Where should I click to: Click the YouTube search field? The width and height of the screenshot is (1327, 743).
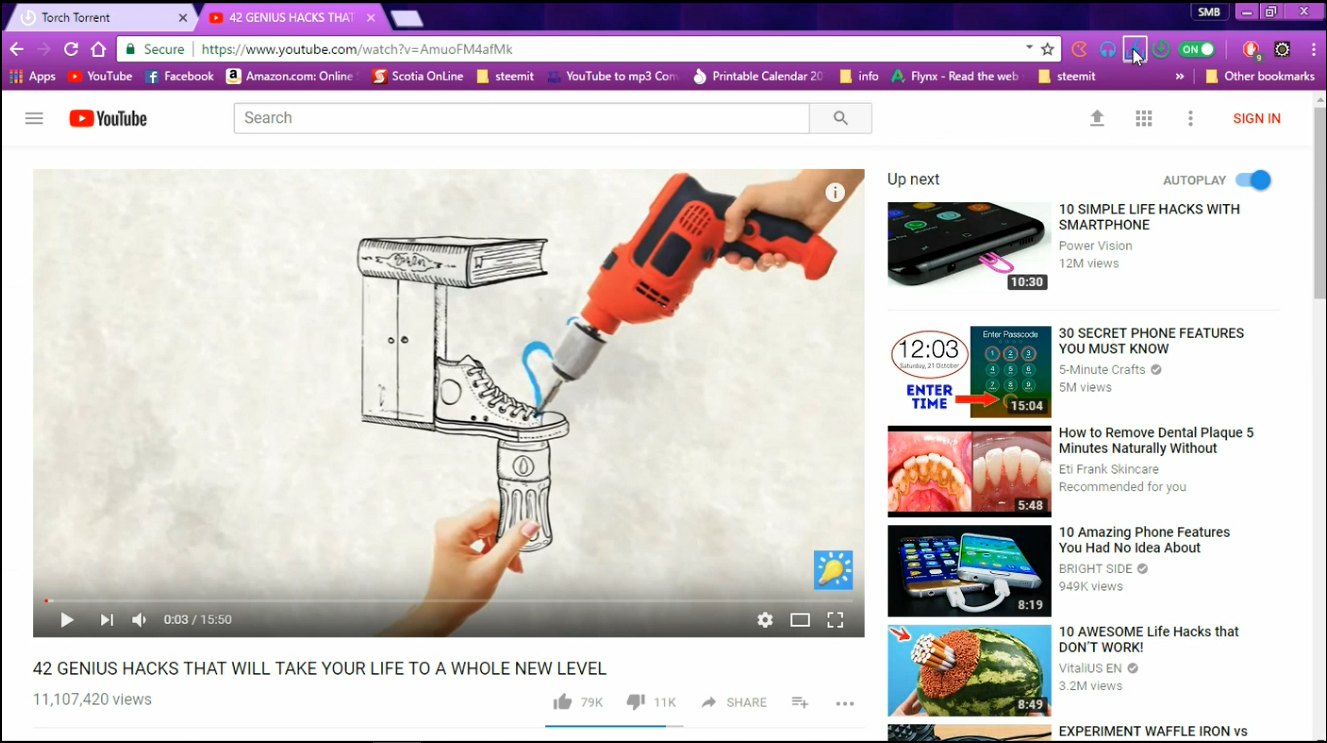tap(521, 118)
